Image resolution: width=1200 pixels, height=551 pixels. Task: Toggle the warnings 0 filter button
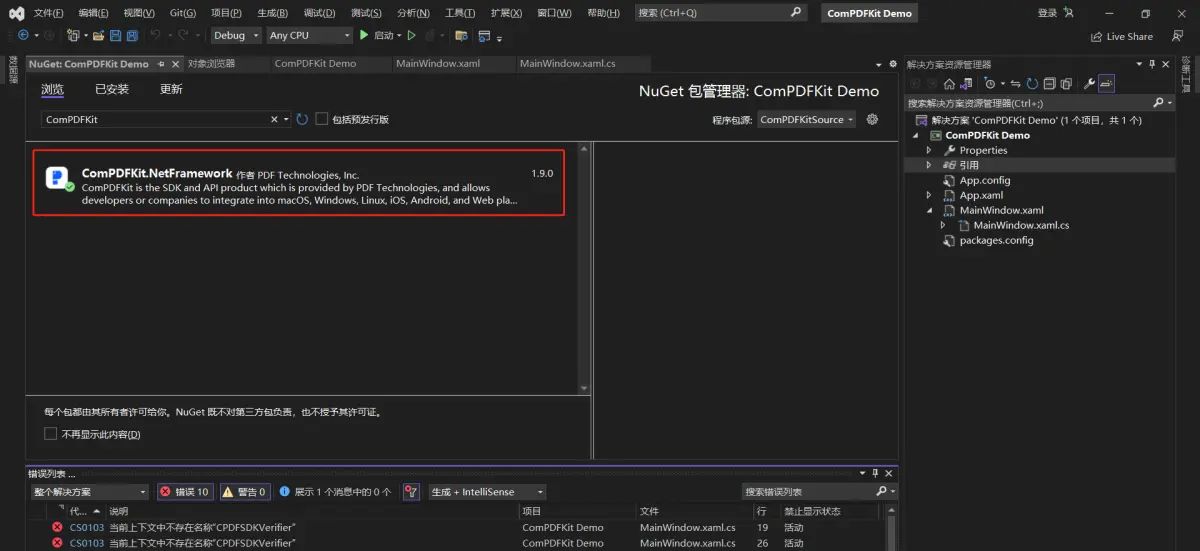[244, 492]
